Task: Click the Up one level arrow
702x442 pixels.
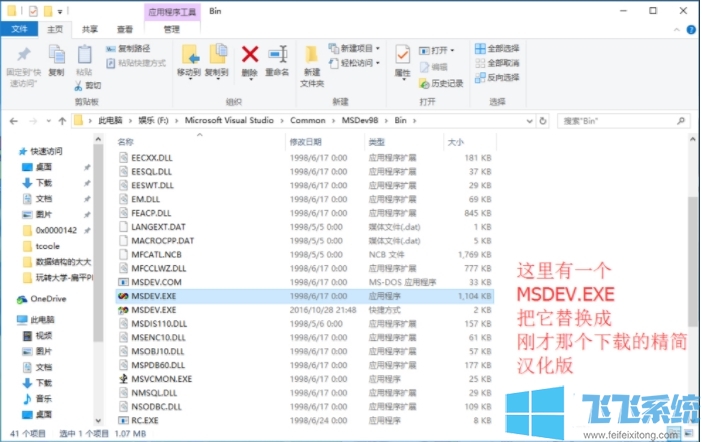Action: [x=62, y=121]
